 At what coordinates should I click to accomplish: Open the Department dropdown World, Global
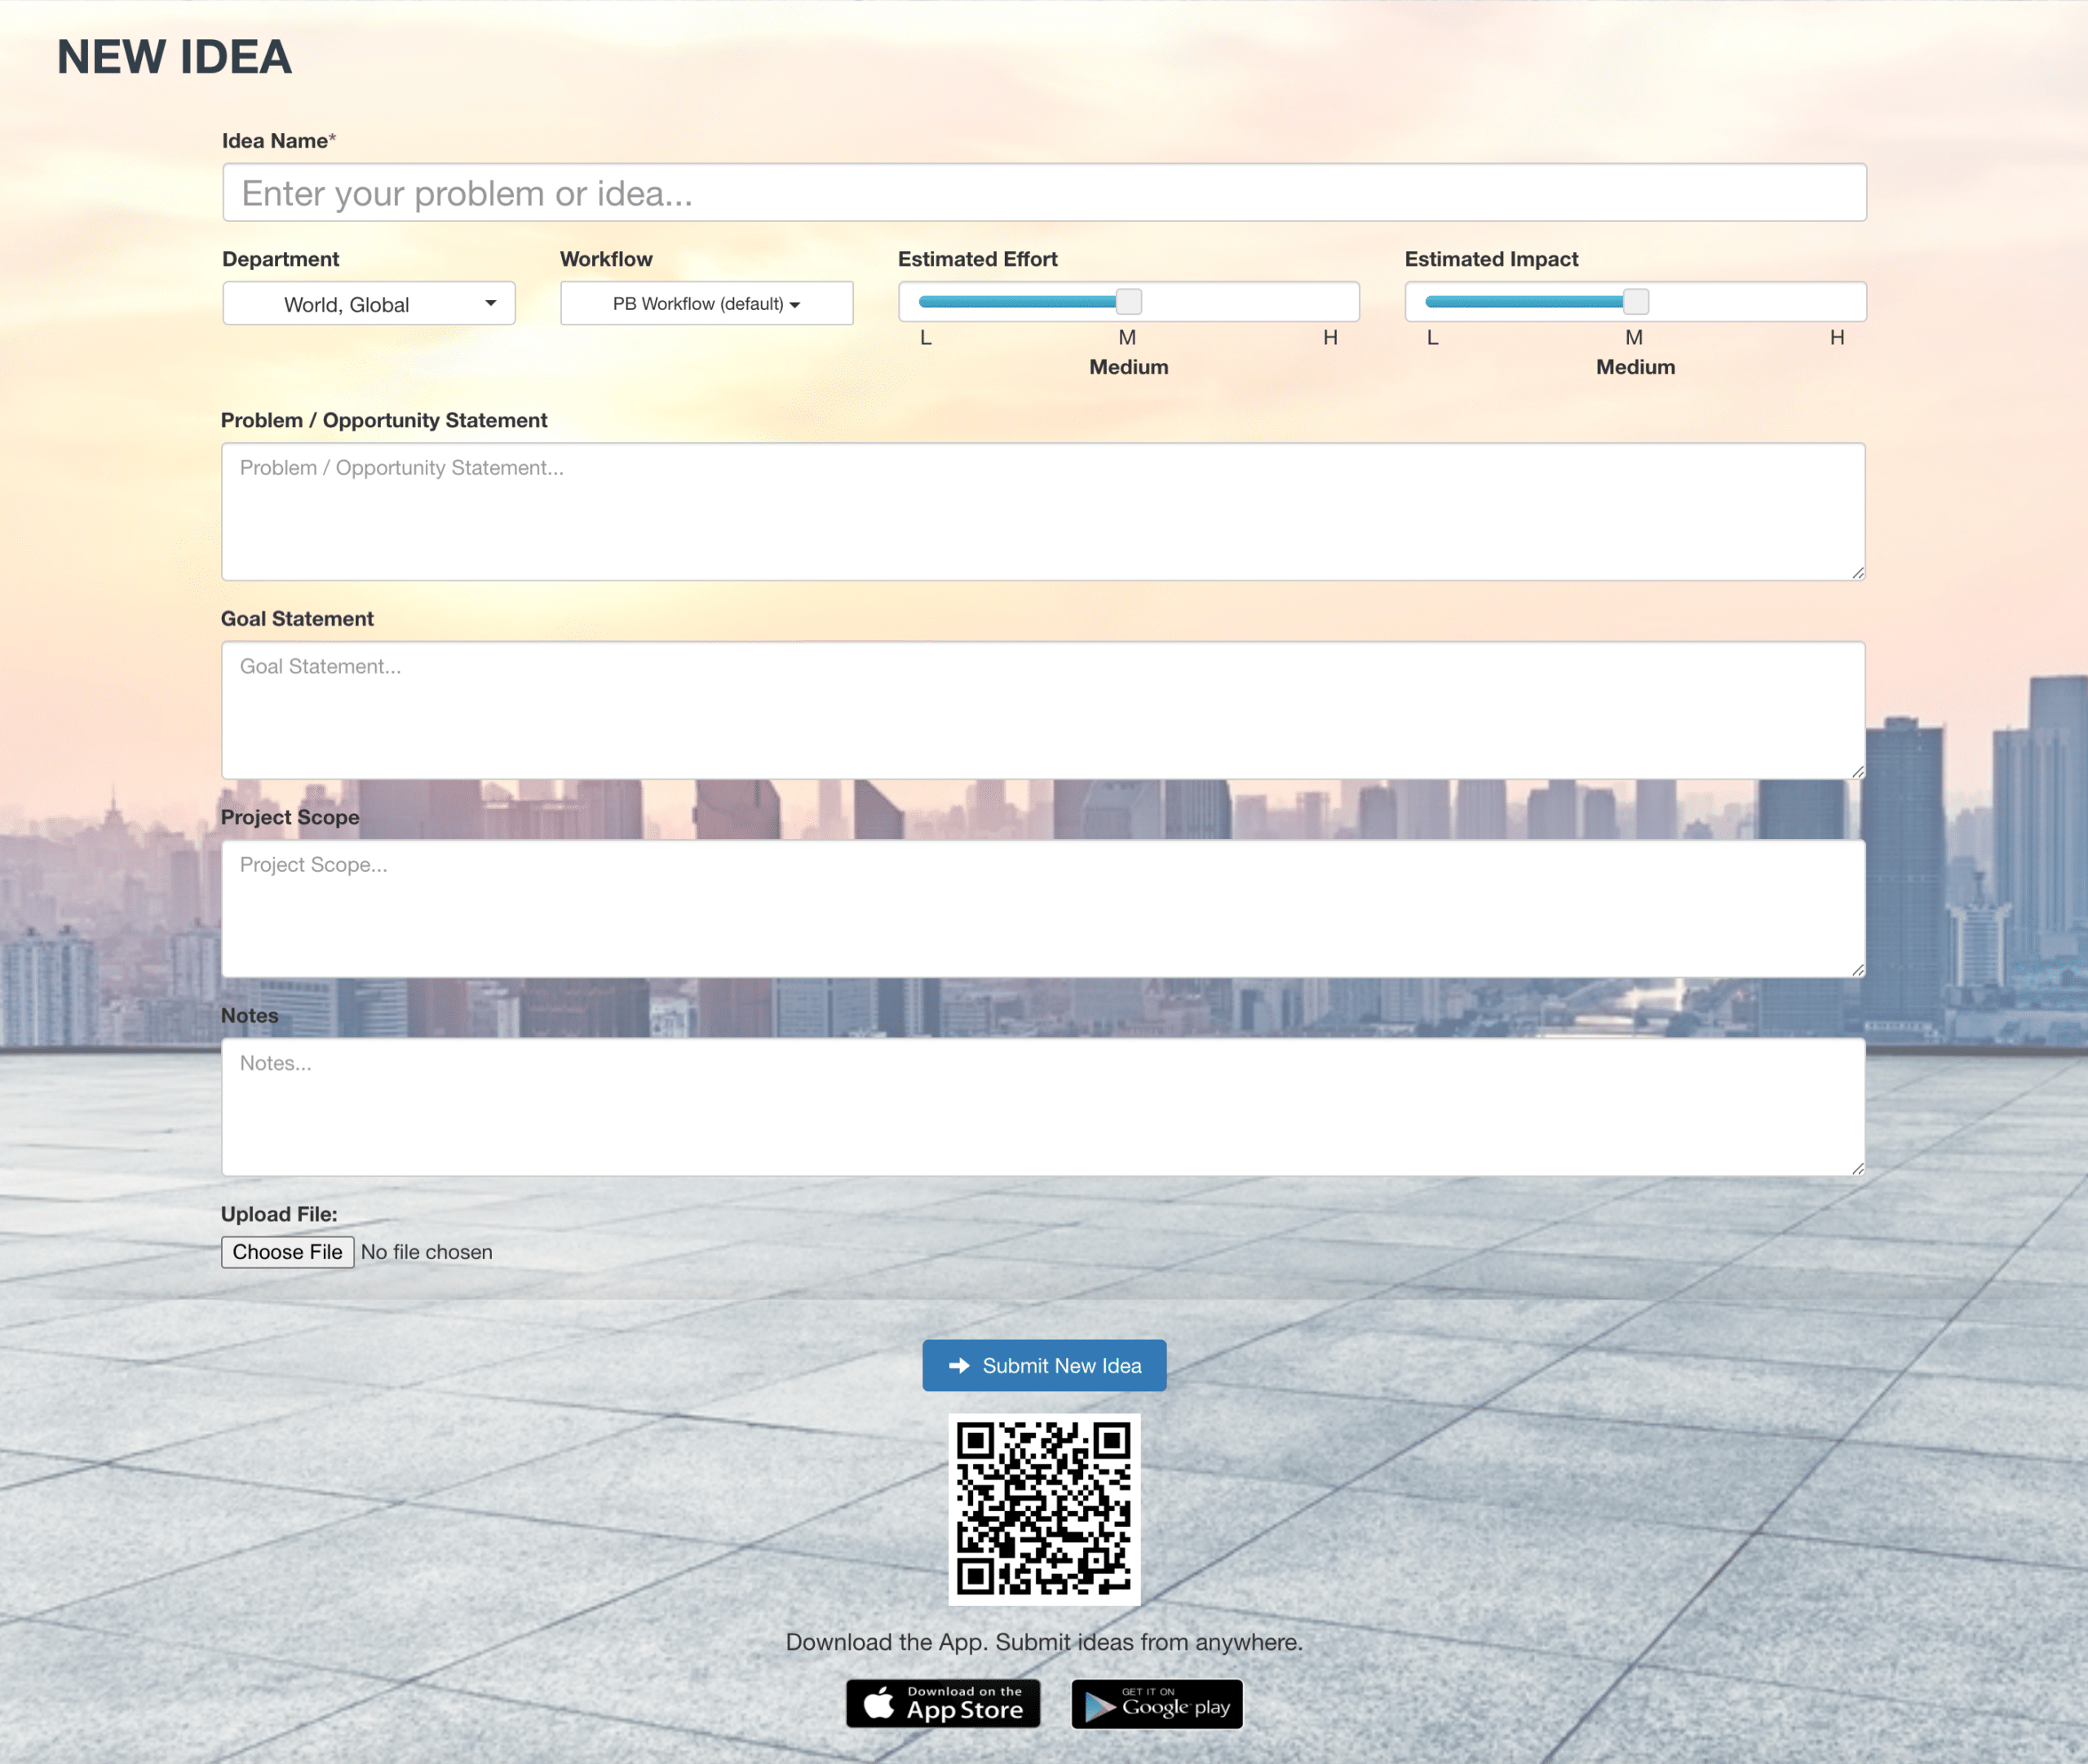click(369, 304)
